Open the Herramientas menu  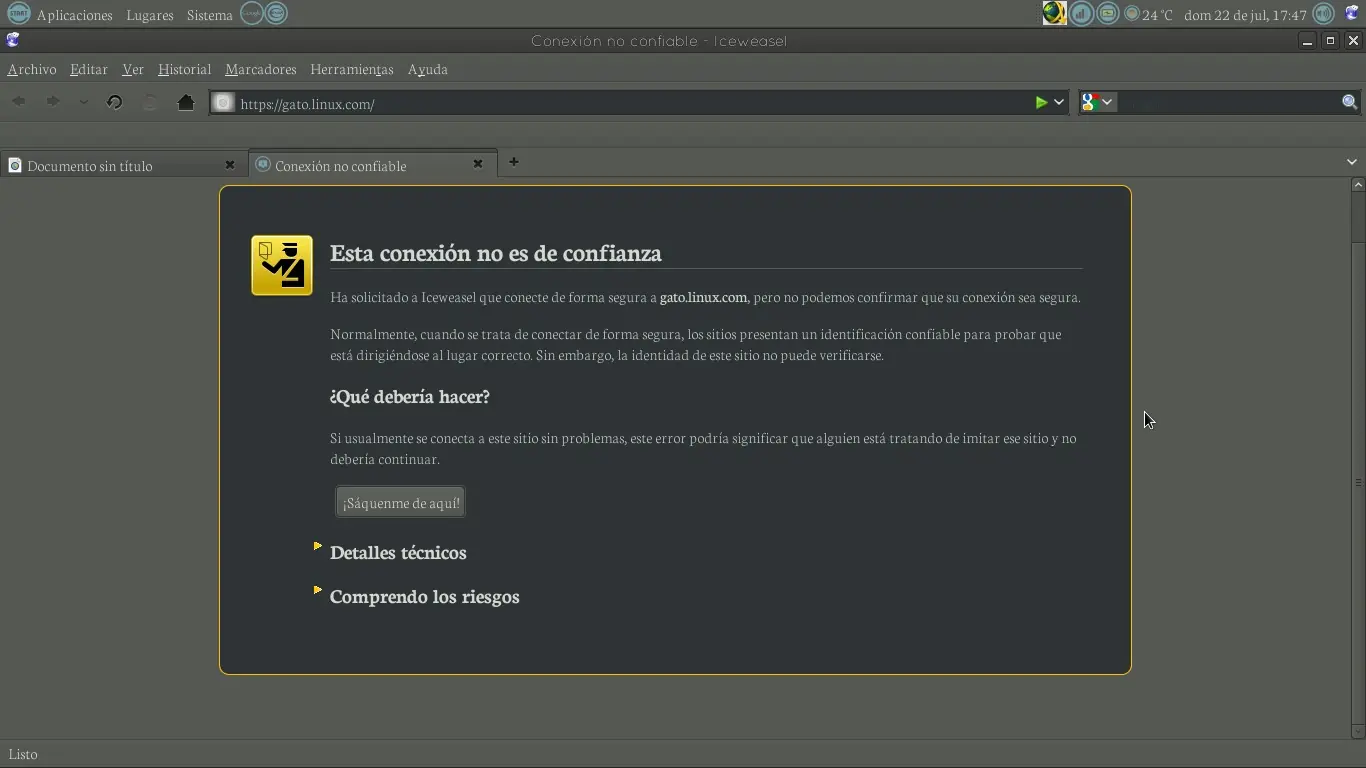[352, 69]
